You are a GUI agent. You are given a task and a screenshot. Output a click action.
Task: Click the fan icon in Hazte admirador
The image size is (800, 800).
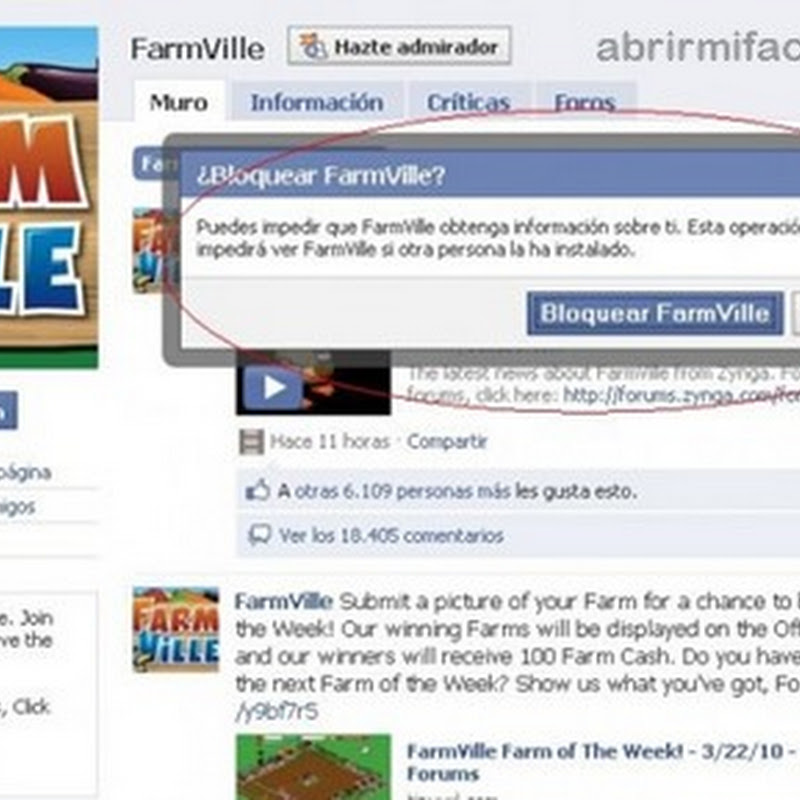tap(312, 46)
